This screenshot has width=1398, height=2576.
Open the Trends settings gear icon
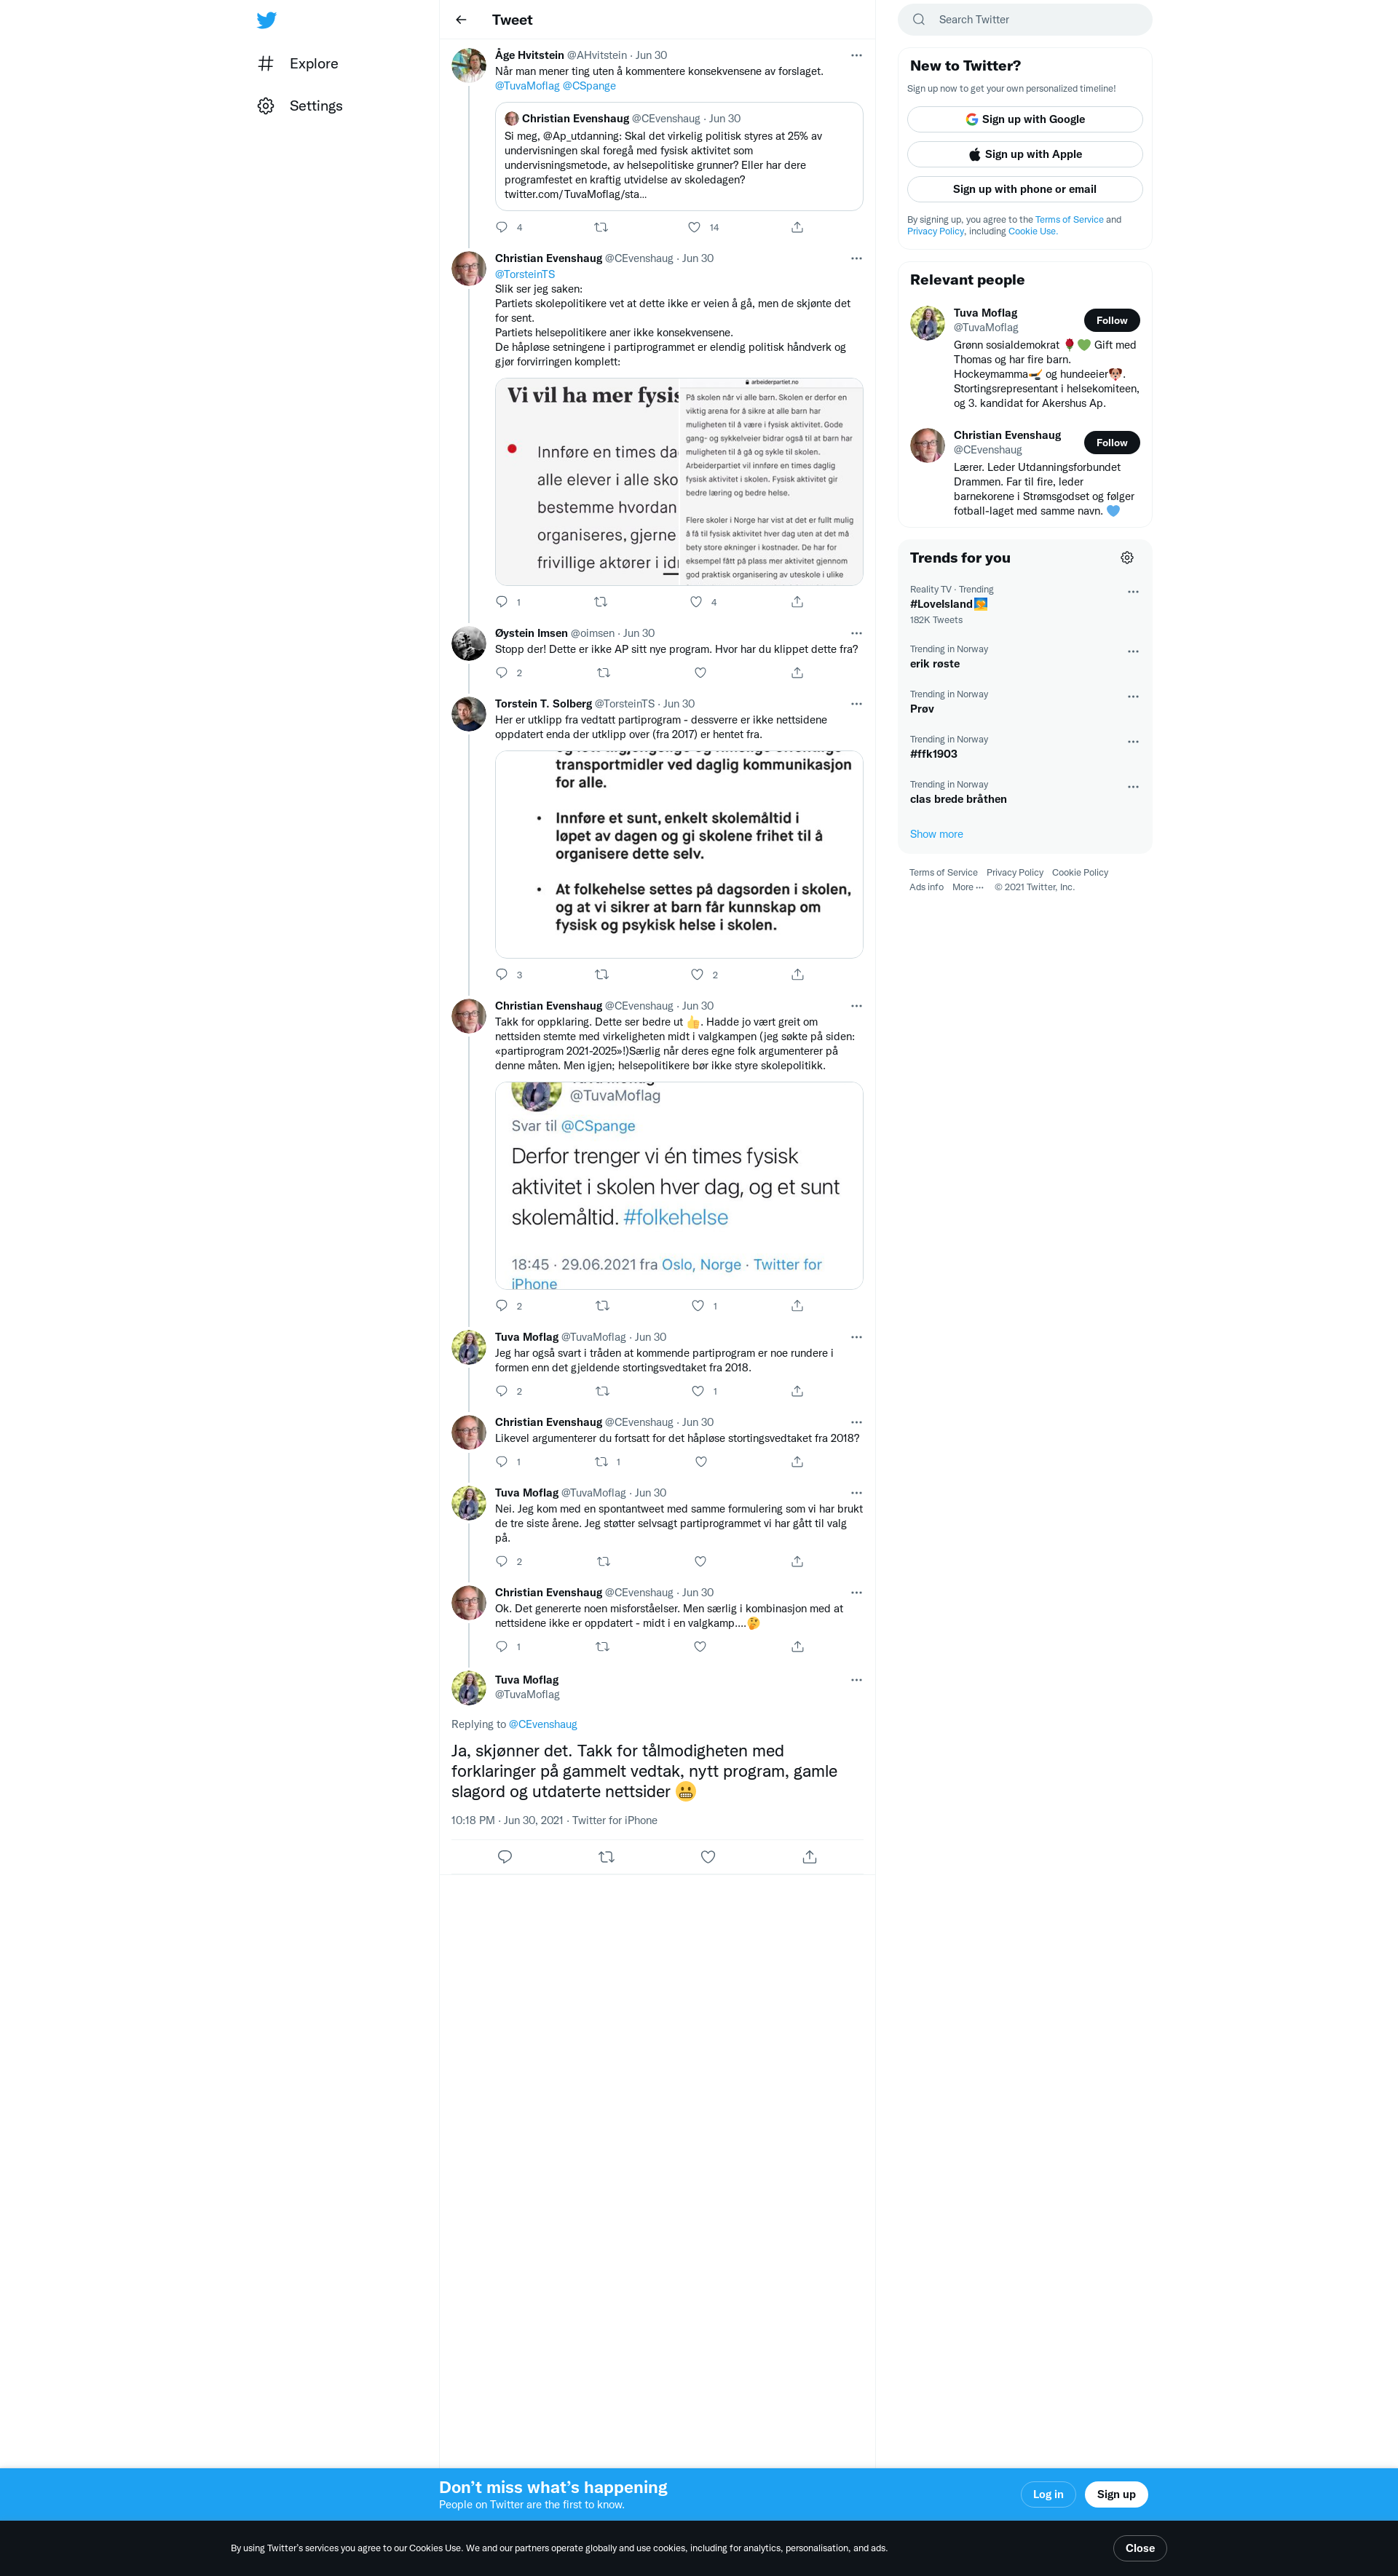point(1127,558)
